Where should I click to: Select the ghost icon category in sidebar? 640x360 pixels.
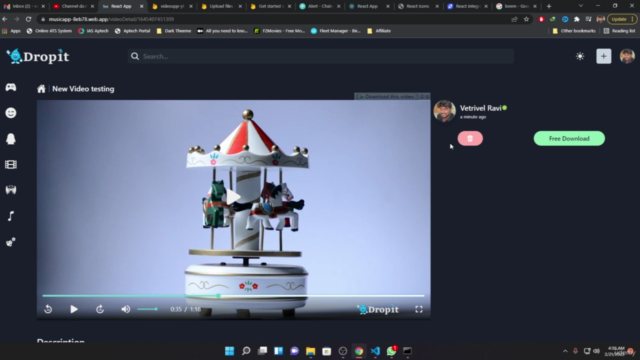pyautogui.click(x=11, y=139)
